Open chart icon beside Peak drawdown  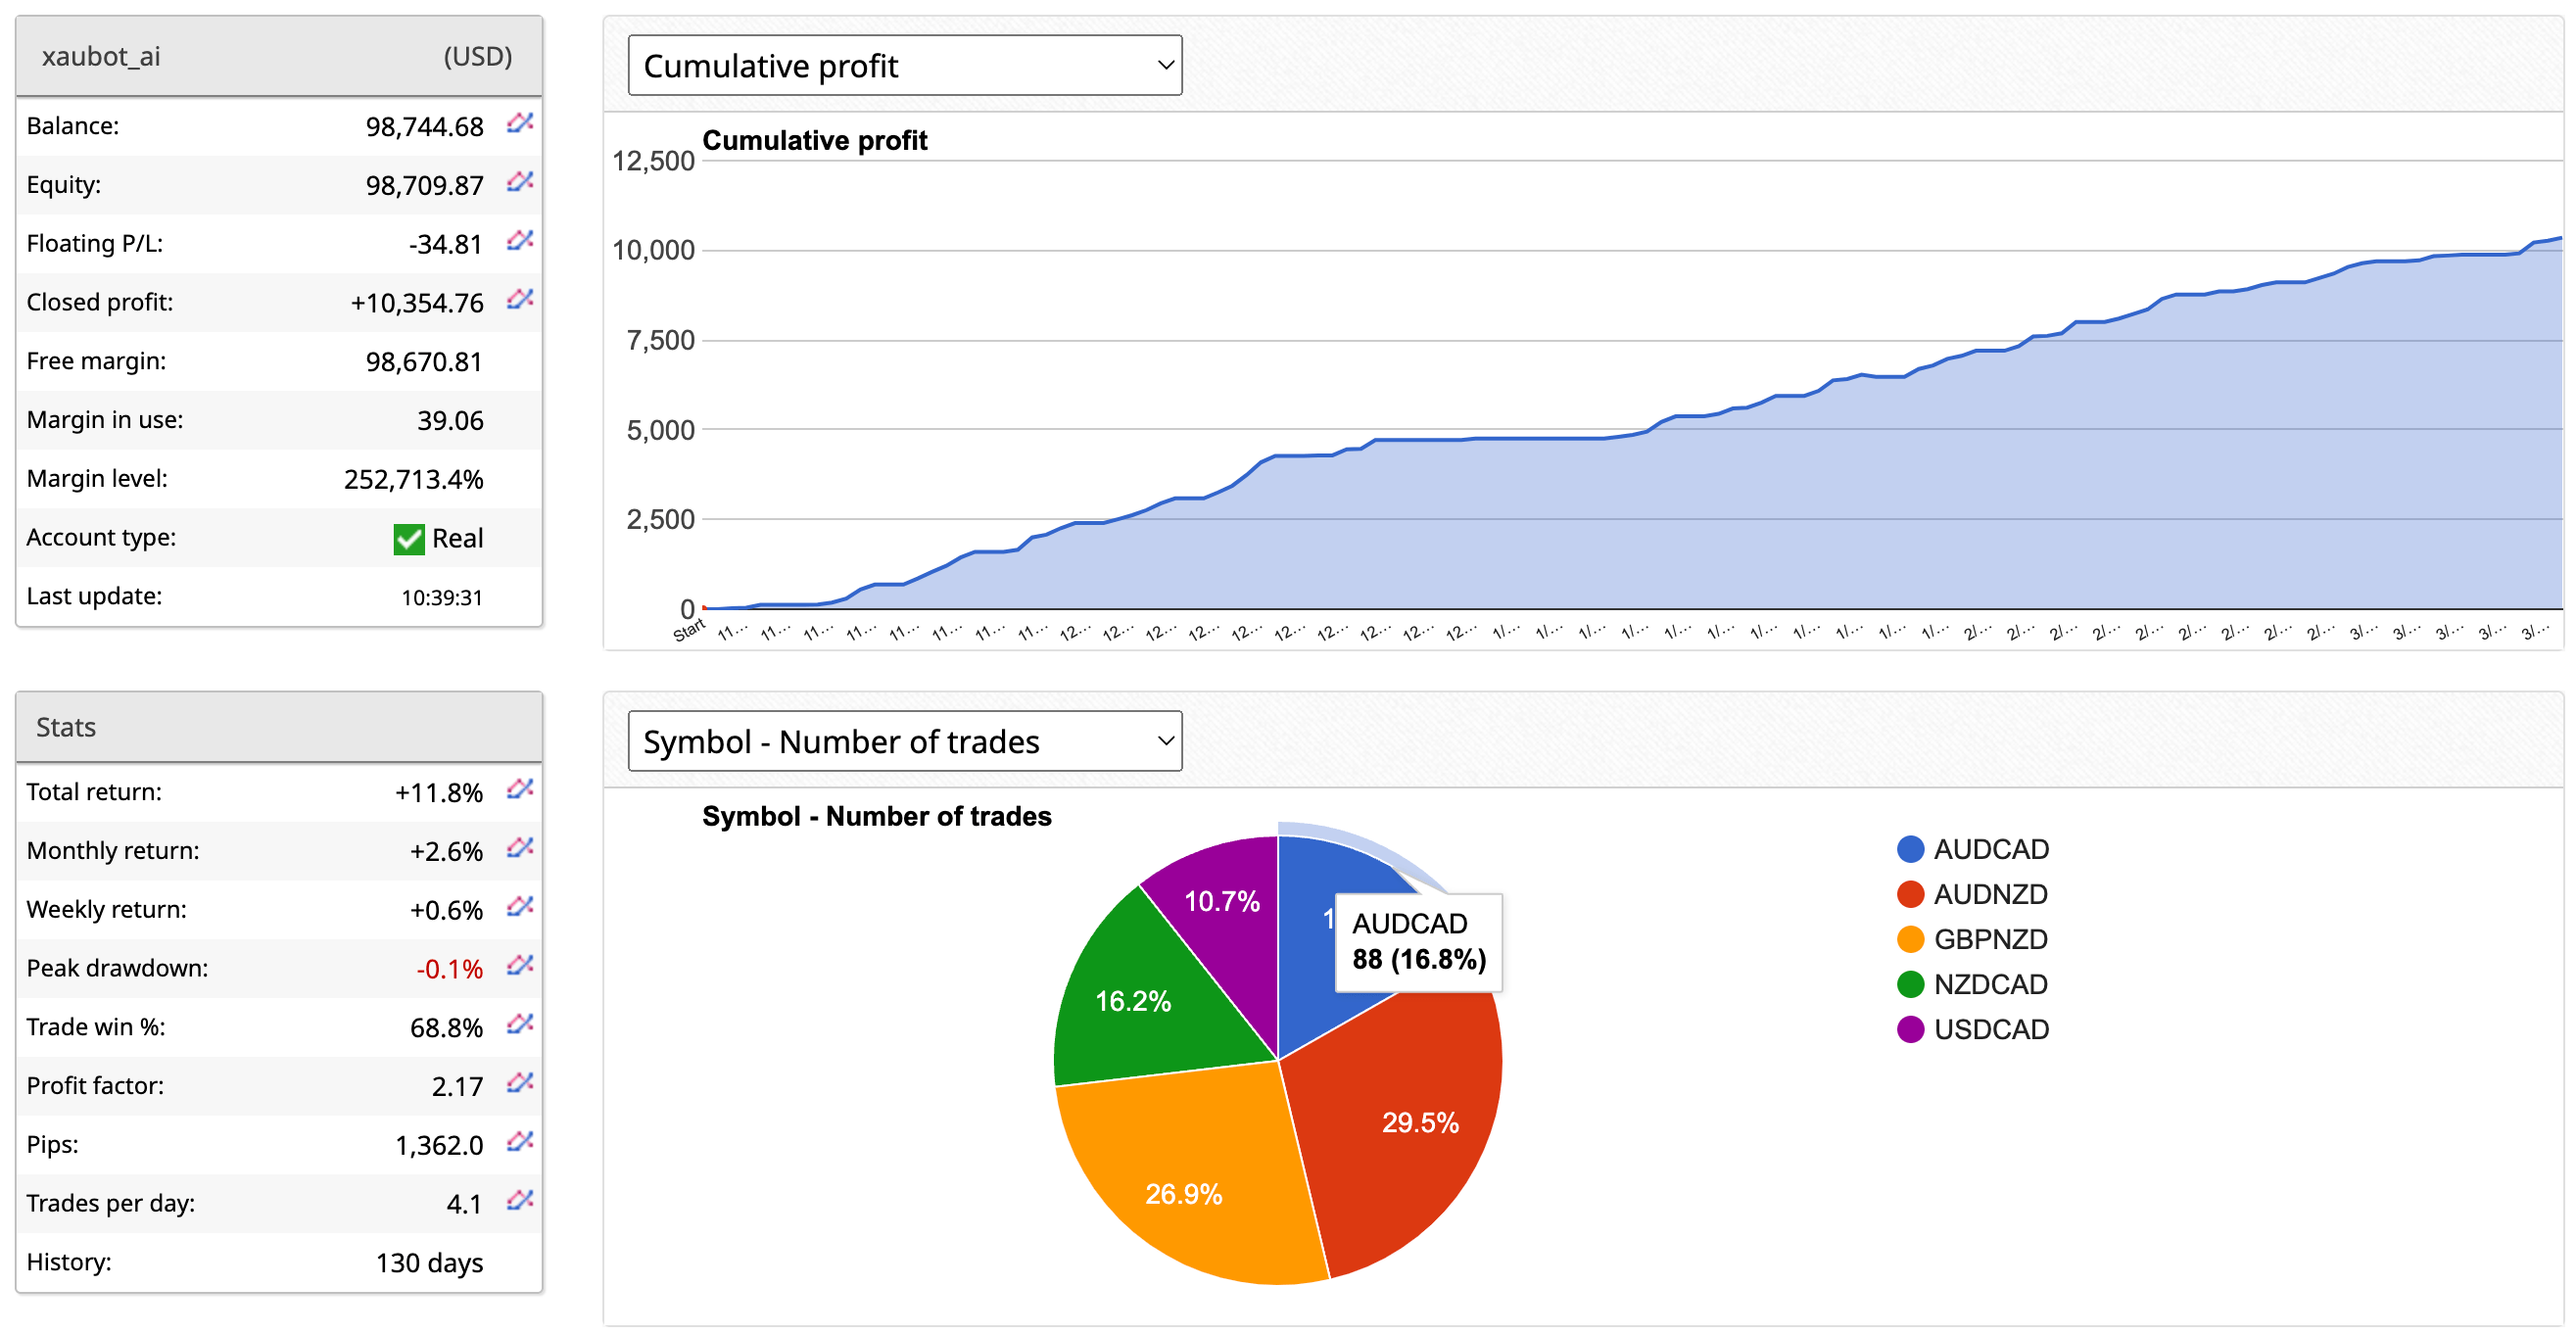[520, 966]
